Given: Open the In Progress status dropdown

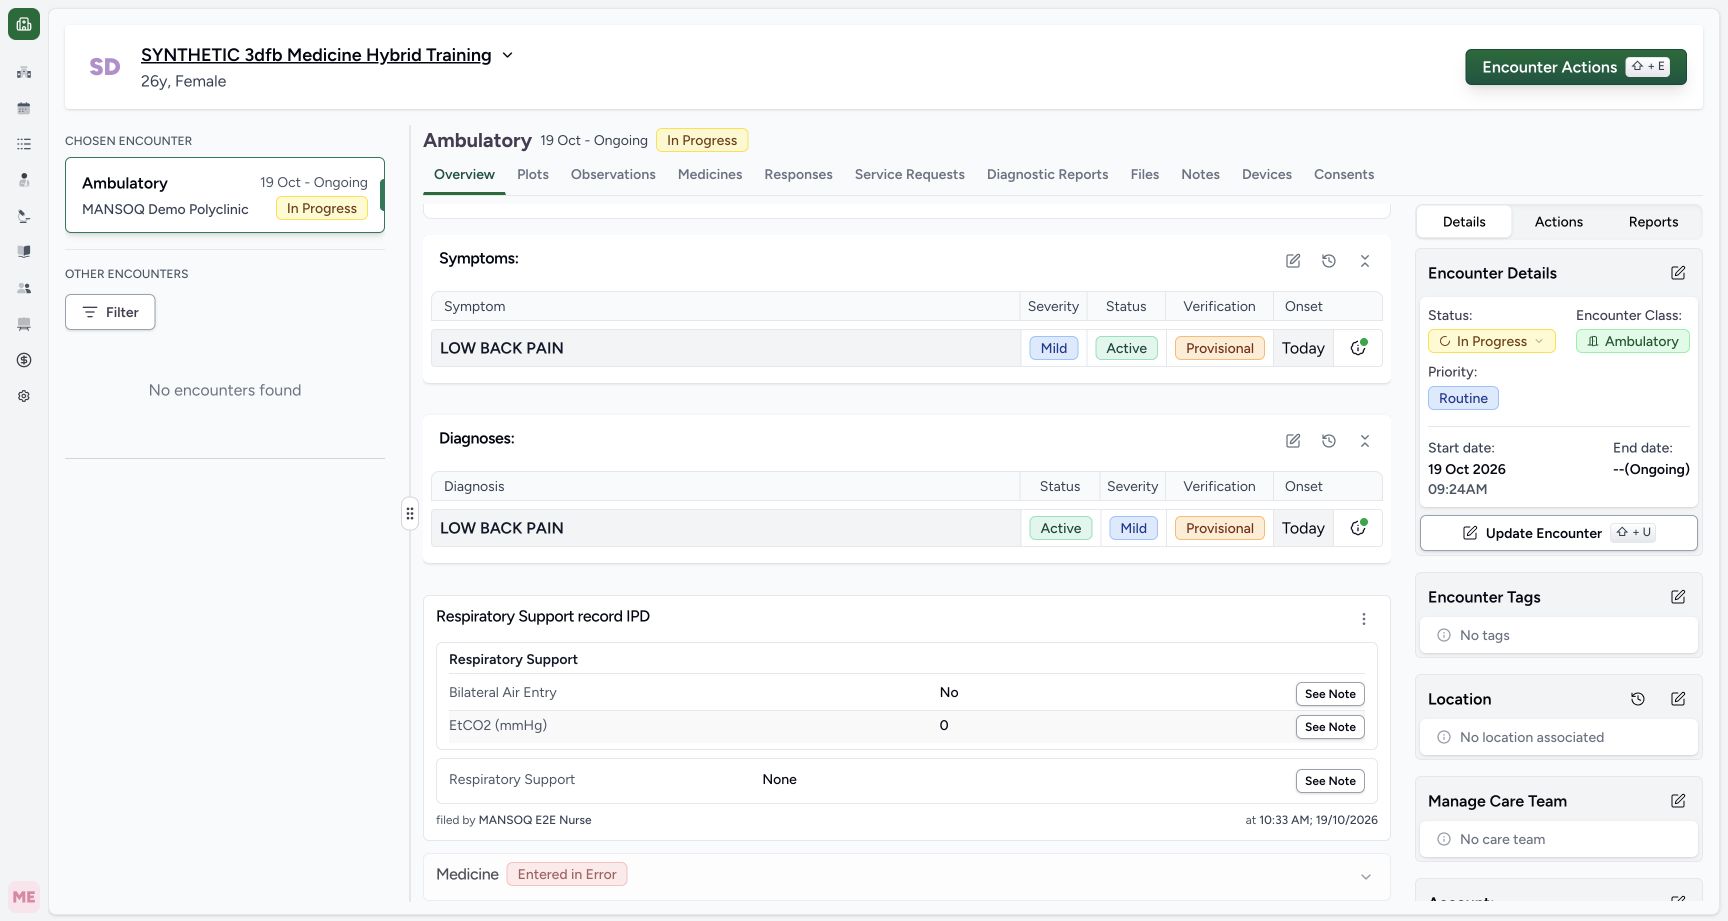Looking at the screenshot, I should coord(1491,341).
